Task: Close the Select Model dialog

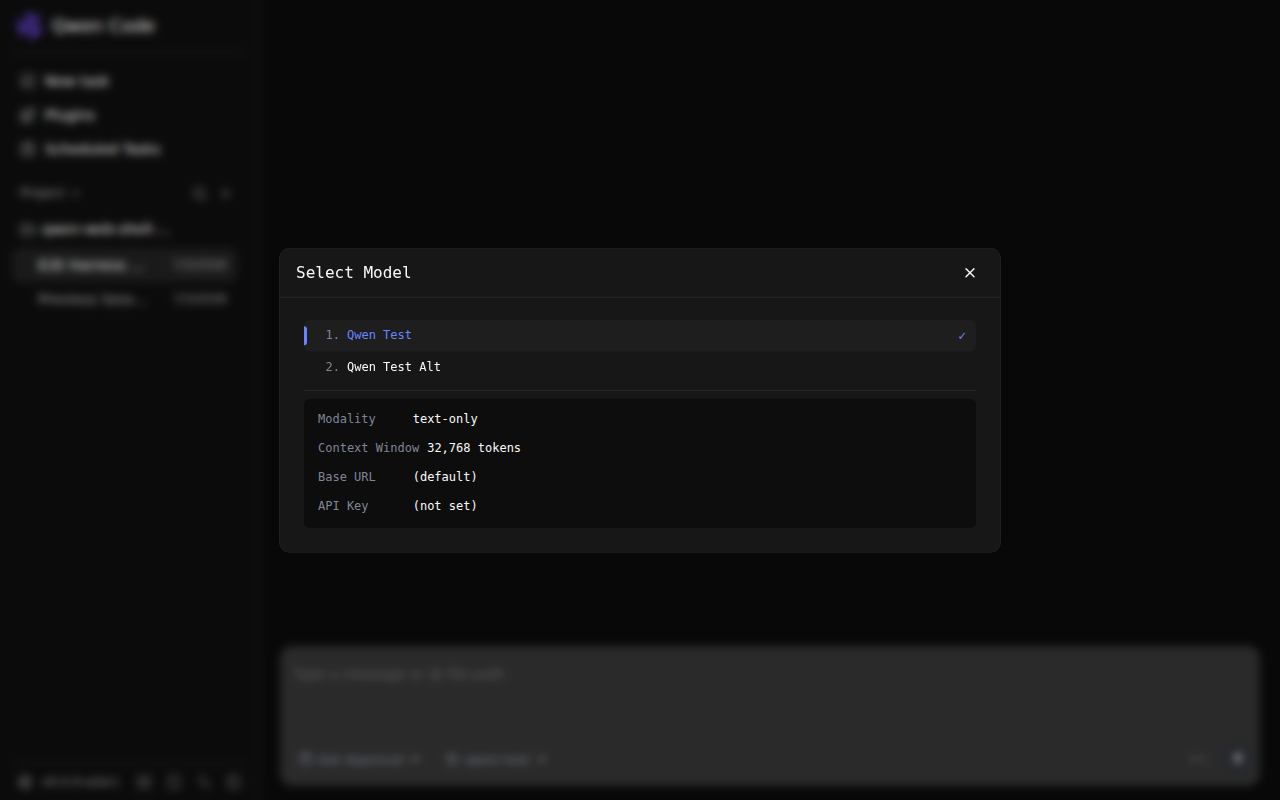Action: (x=969, y=273)
